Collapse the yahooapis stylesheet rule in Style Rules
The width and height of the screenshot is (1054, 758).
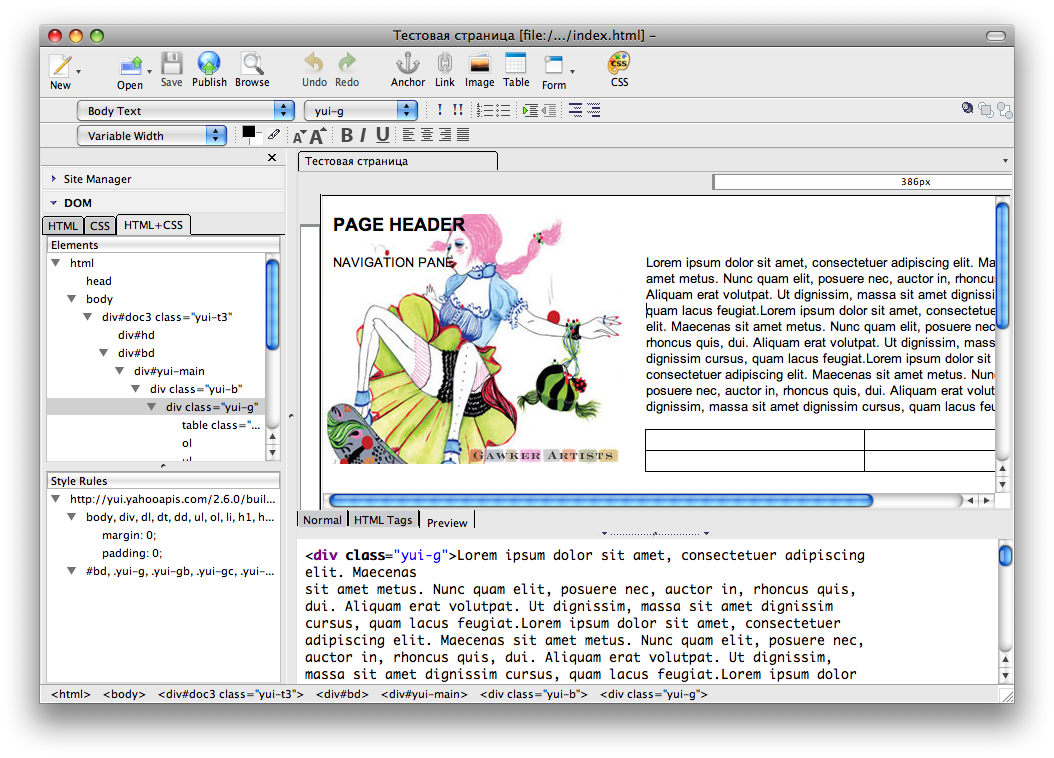(56, 499)
